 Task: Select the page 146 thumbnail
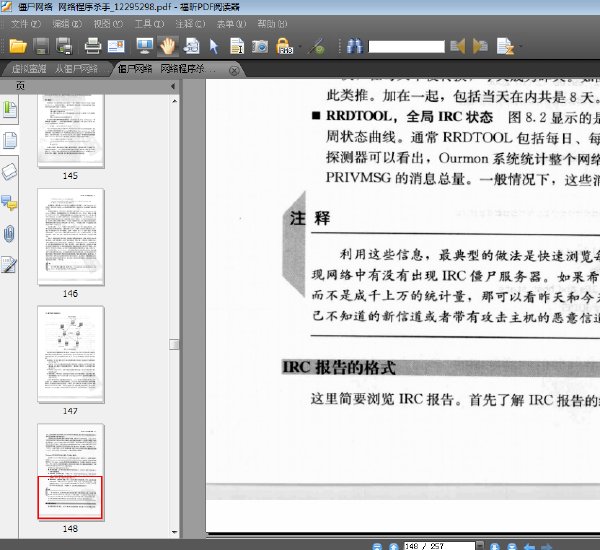(x=71, y=237)
